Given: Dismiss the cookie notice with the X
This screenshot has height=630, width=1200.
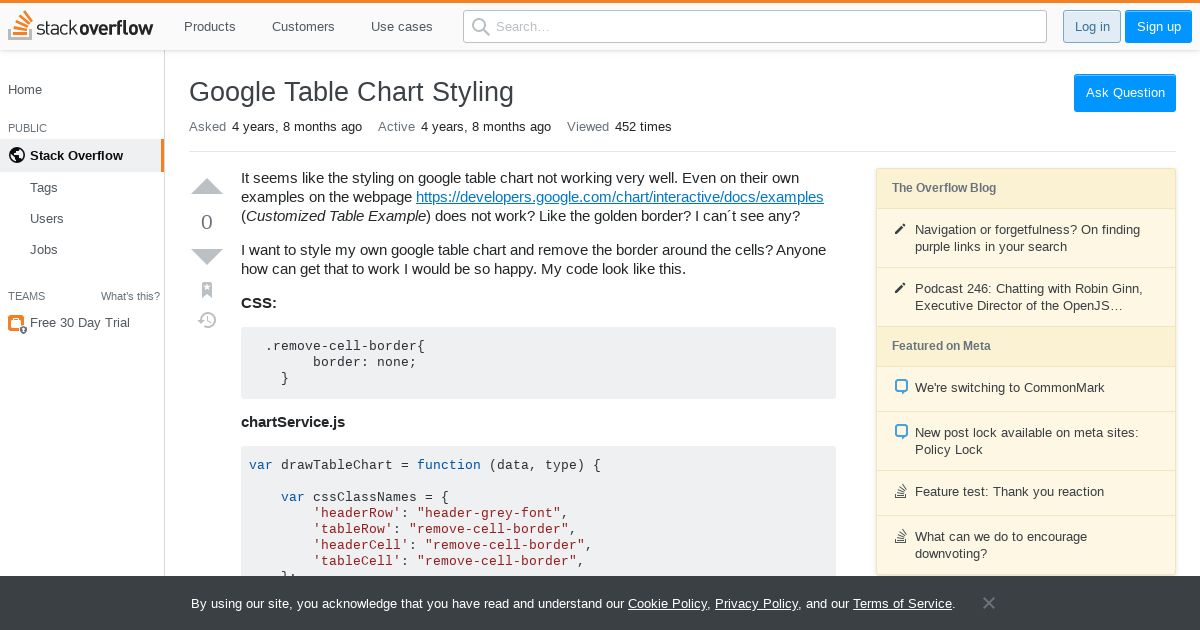Looking at the screenshot, I should tap(988, 603).
